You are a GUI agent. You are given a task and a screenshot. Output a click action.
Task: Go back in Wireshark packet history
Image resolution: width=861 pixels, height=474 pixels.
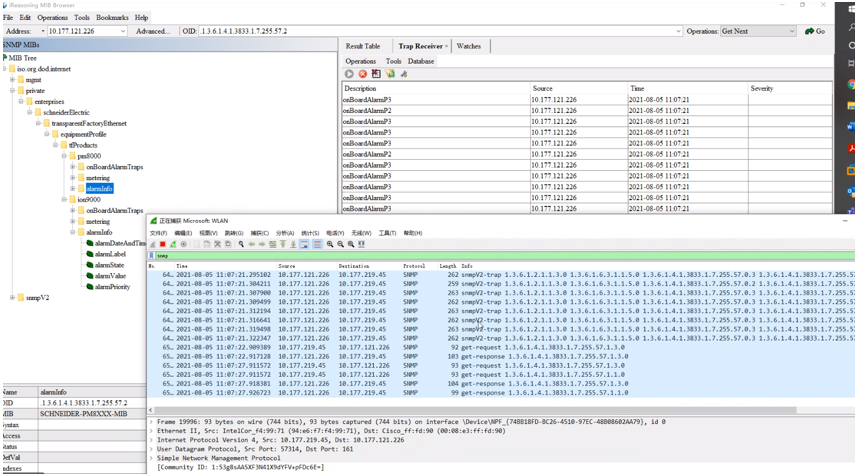[x=251, y=244]
